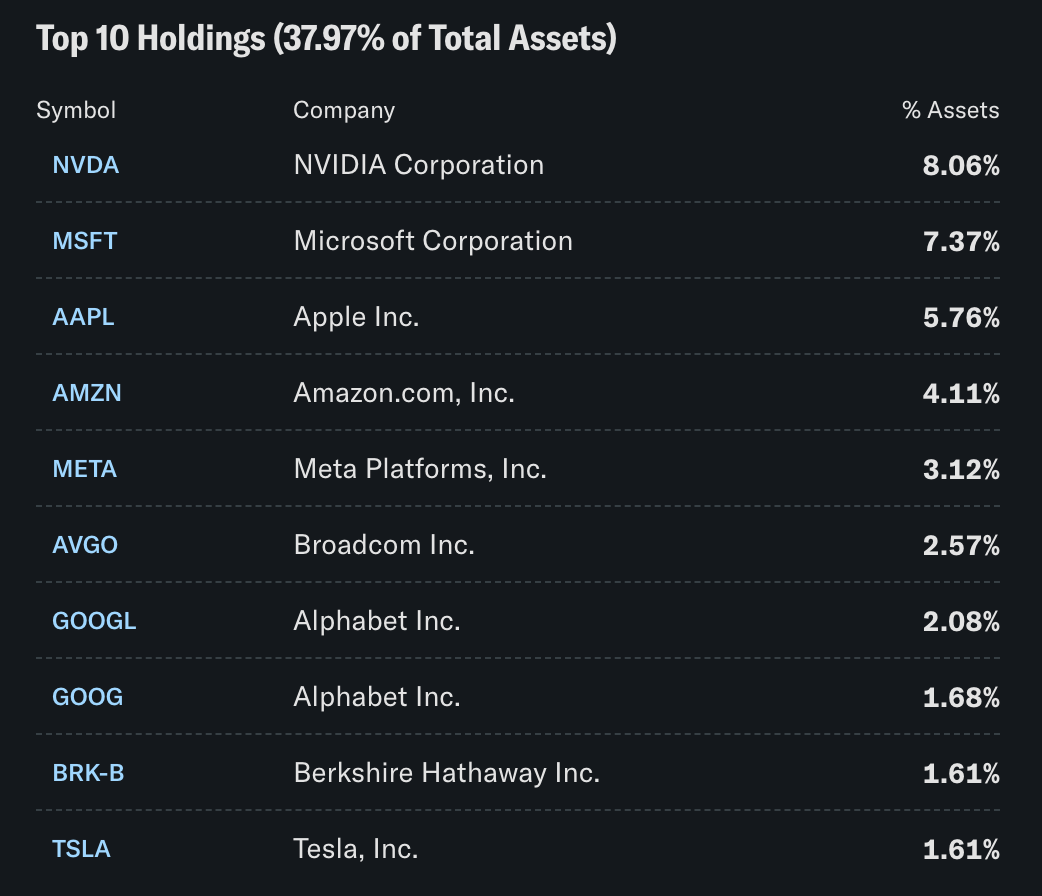1042x896 pixels.
Task: Click the Meta Platforms, Inc. company name
Action: (420, 469)
